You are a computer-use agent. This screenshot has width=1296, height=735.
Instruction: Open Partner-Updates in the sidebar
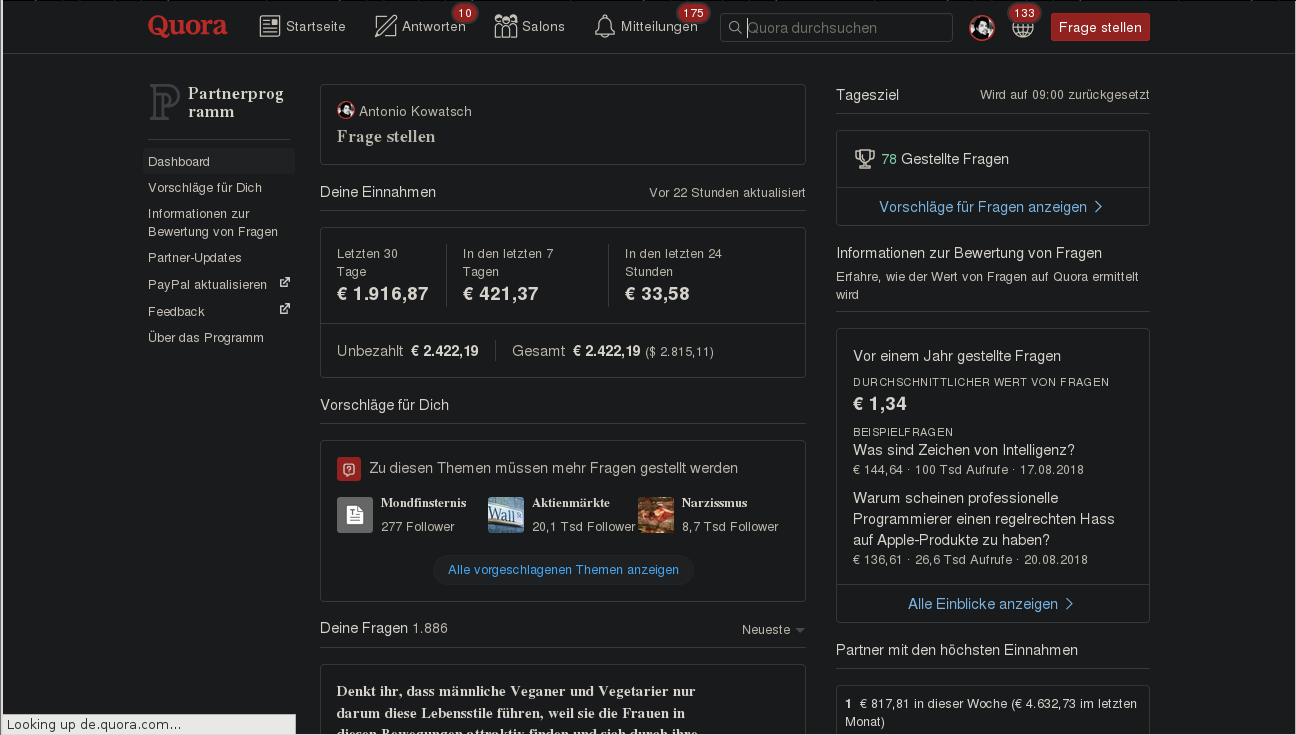coord(195,257)
